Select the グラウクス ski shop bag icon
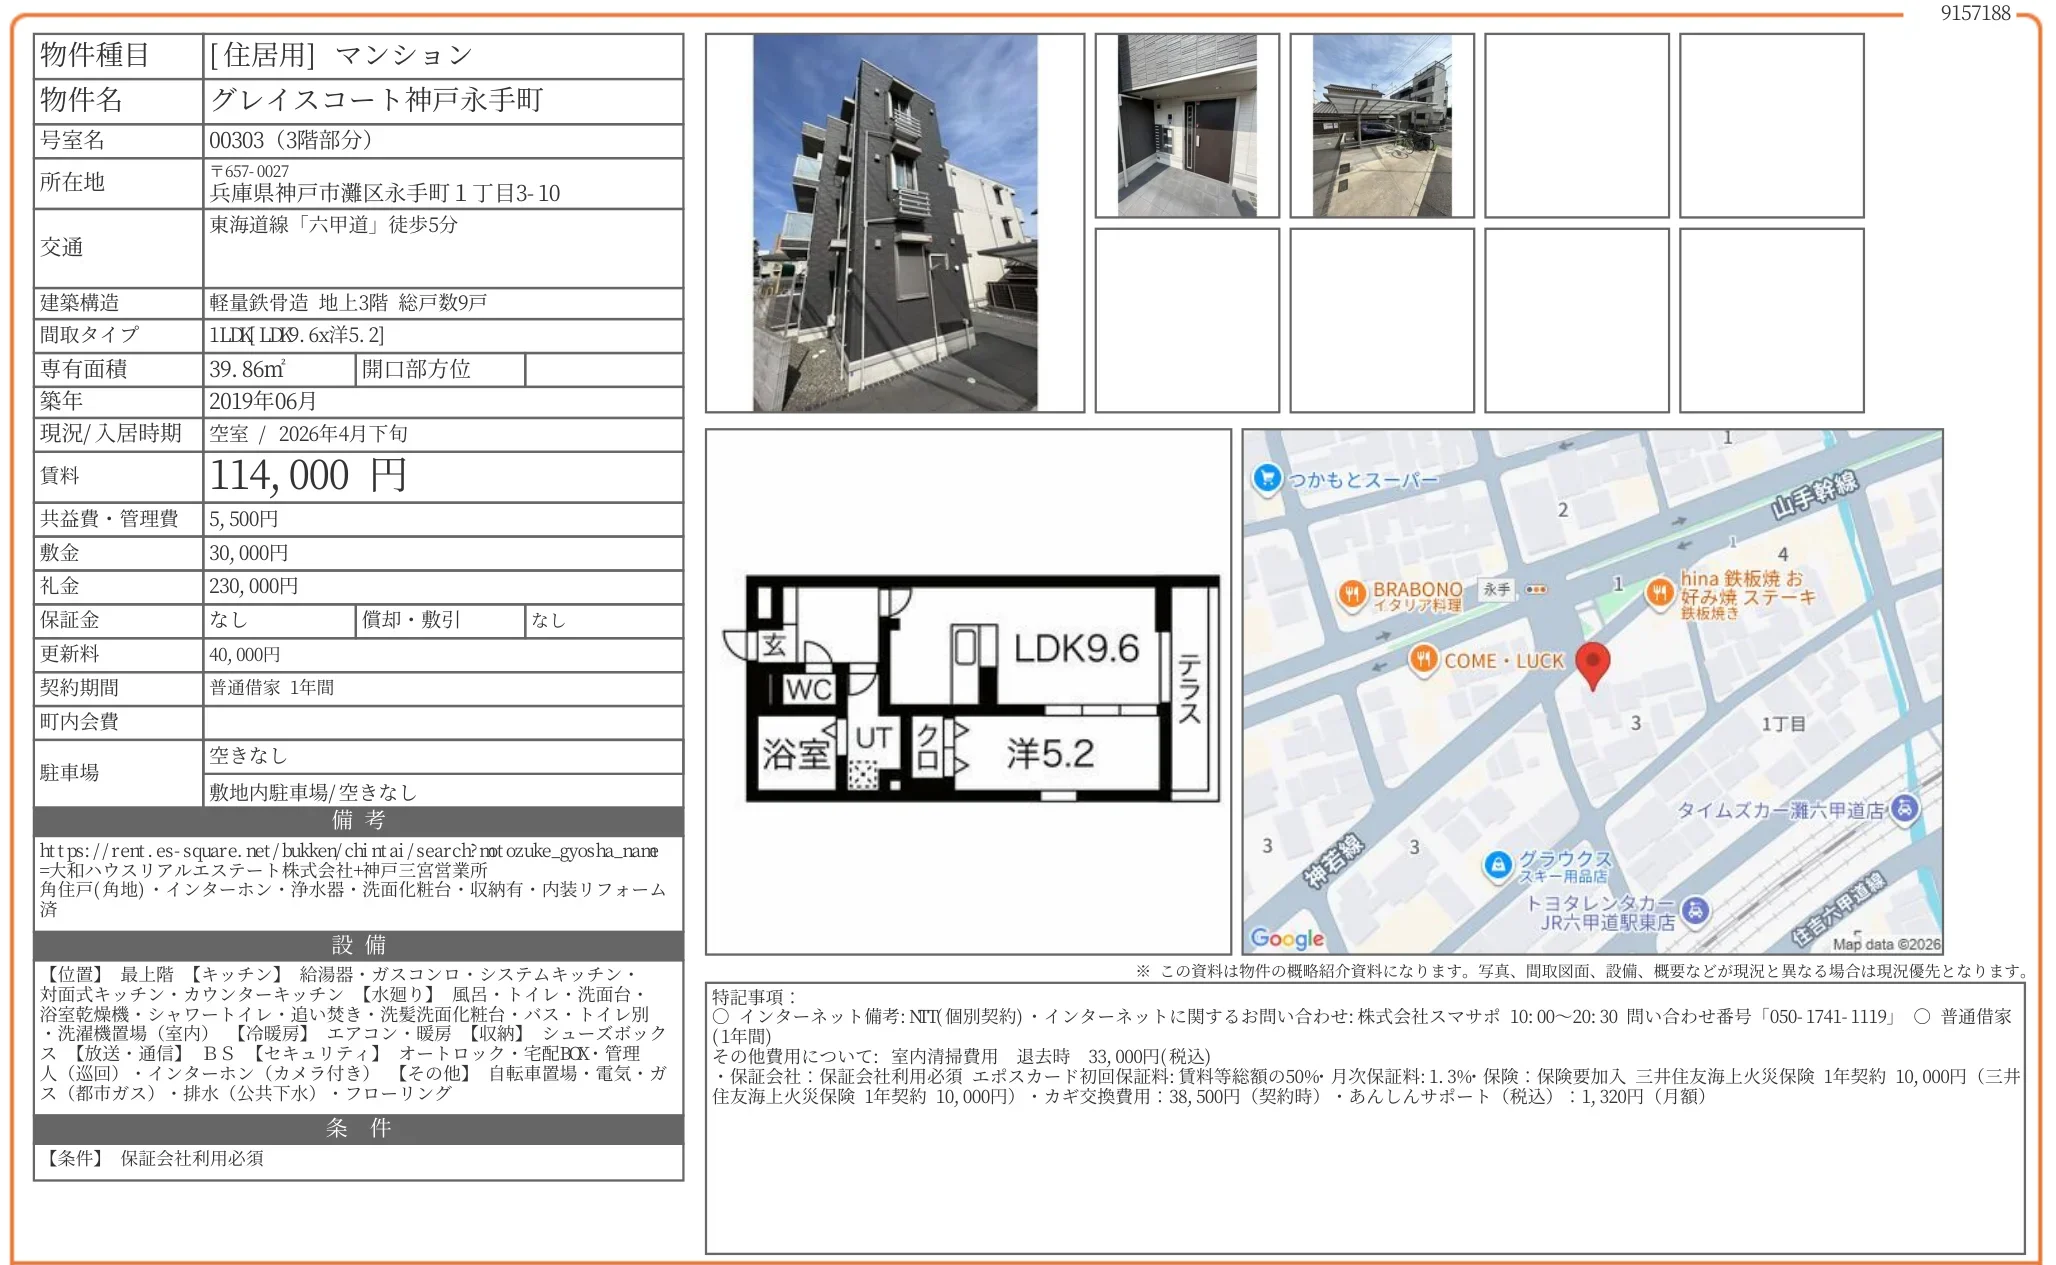This screenshot has width=2056, height=1265. [1496, 867]
